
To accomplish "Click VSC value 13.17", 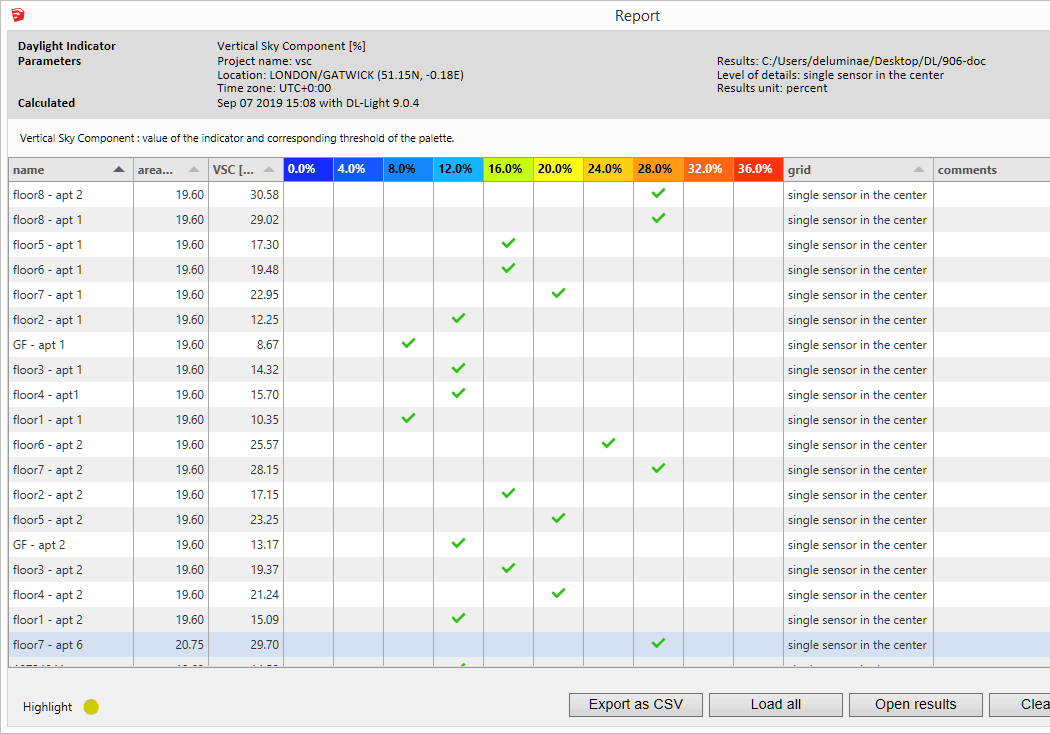I will pos(265,544).
